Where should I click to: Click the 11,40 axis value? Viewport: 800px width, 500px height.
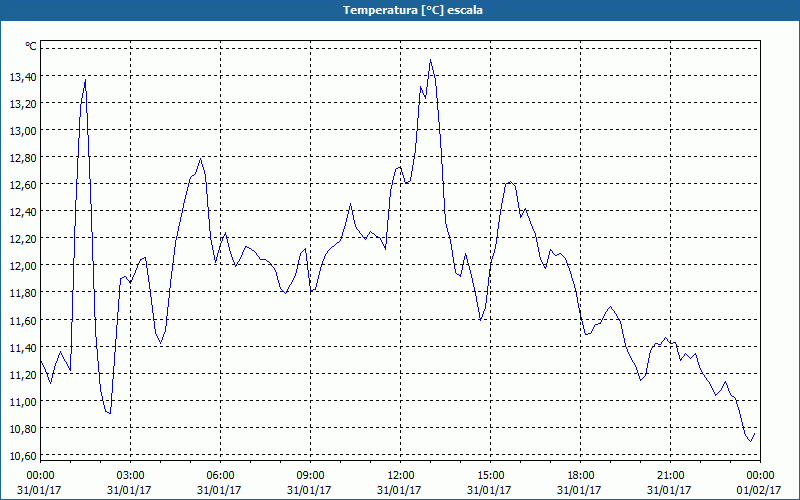click(23, 348)
